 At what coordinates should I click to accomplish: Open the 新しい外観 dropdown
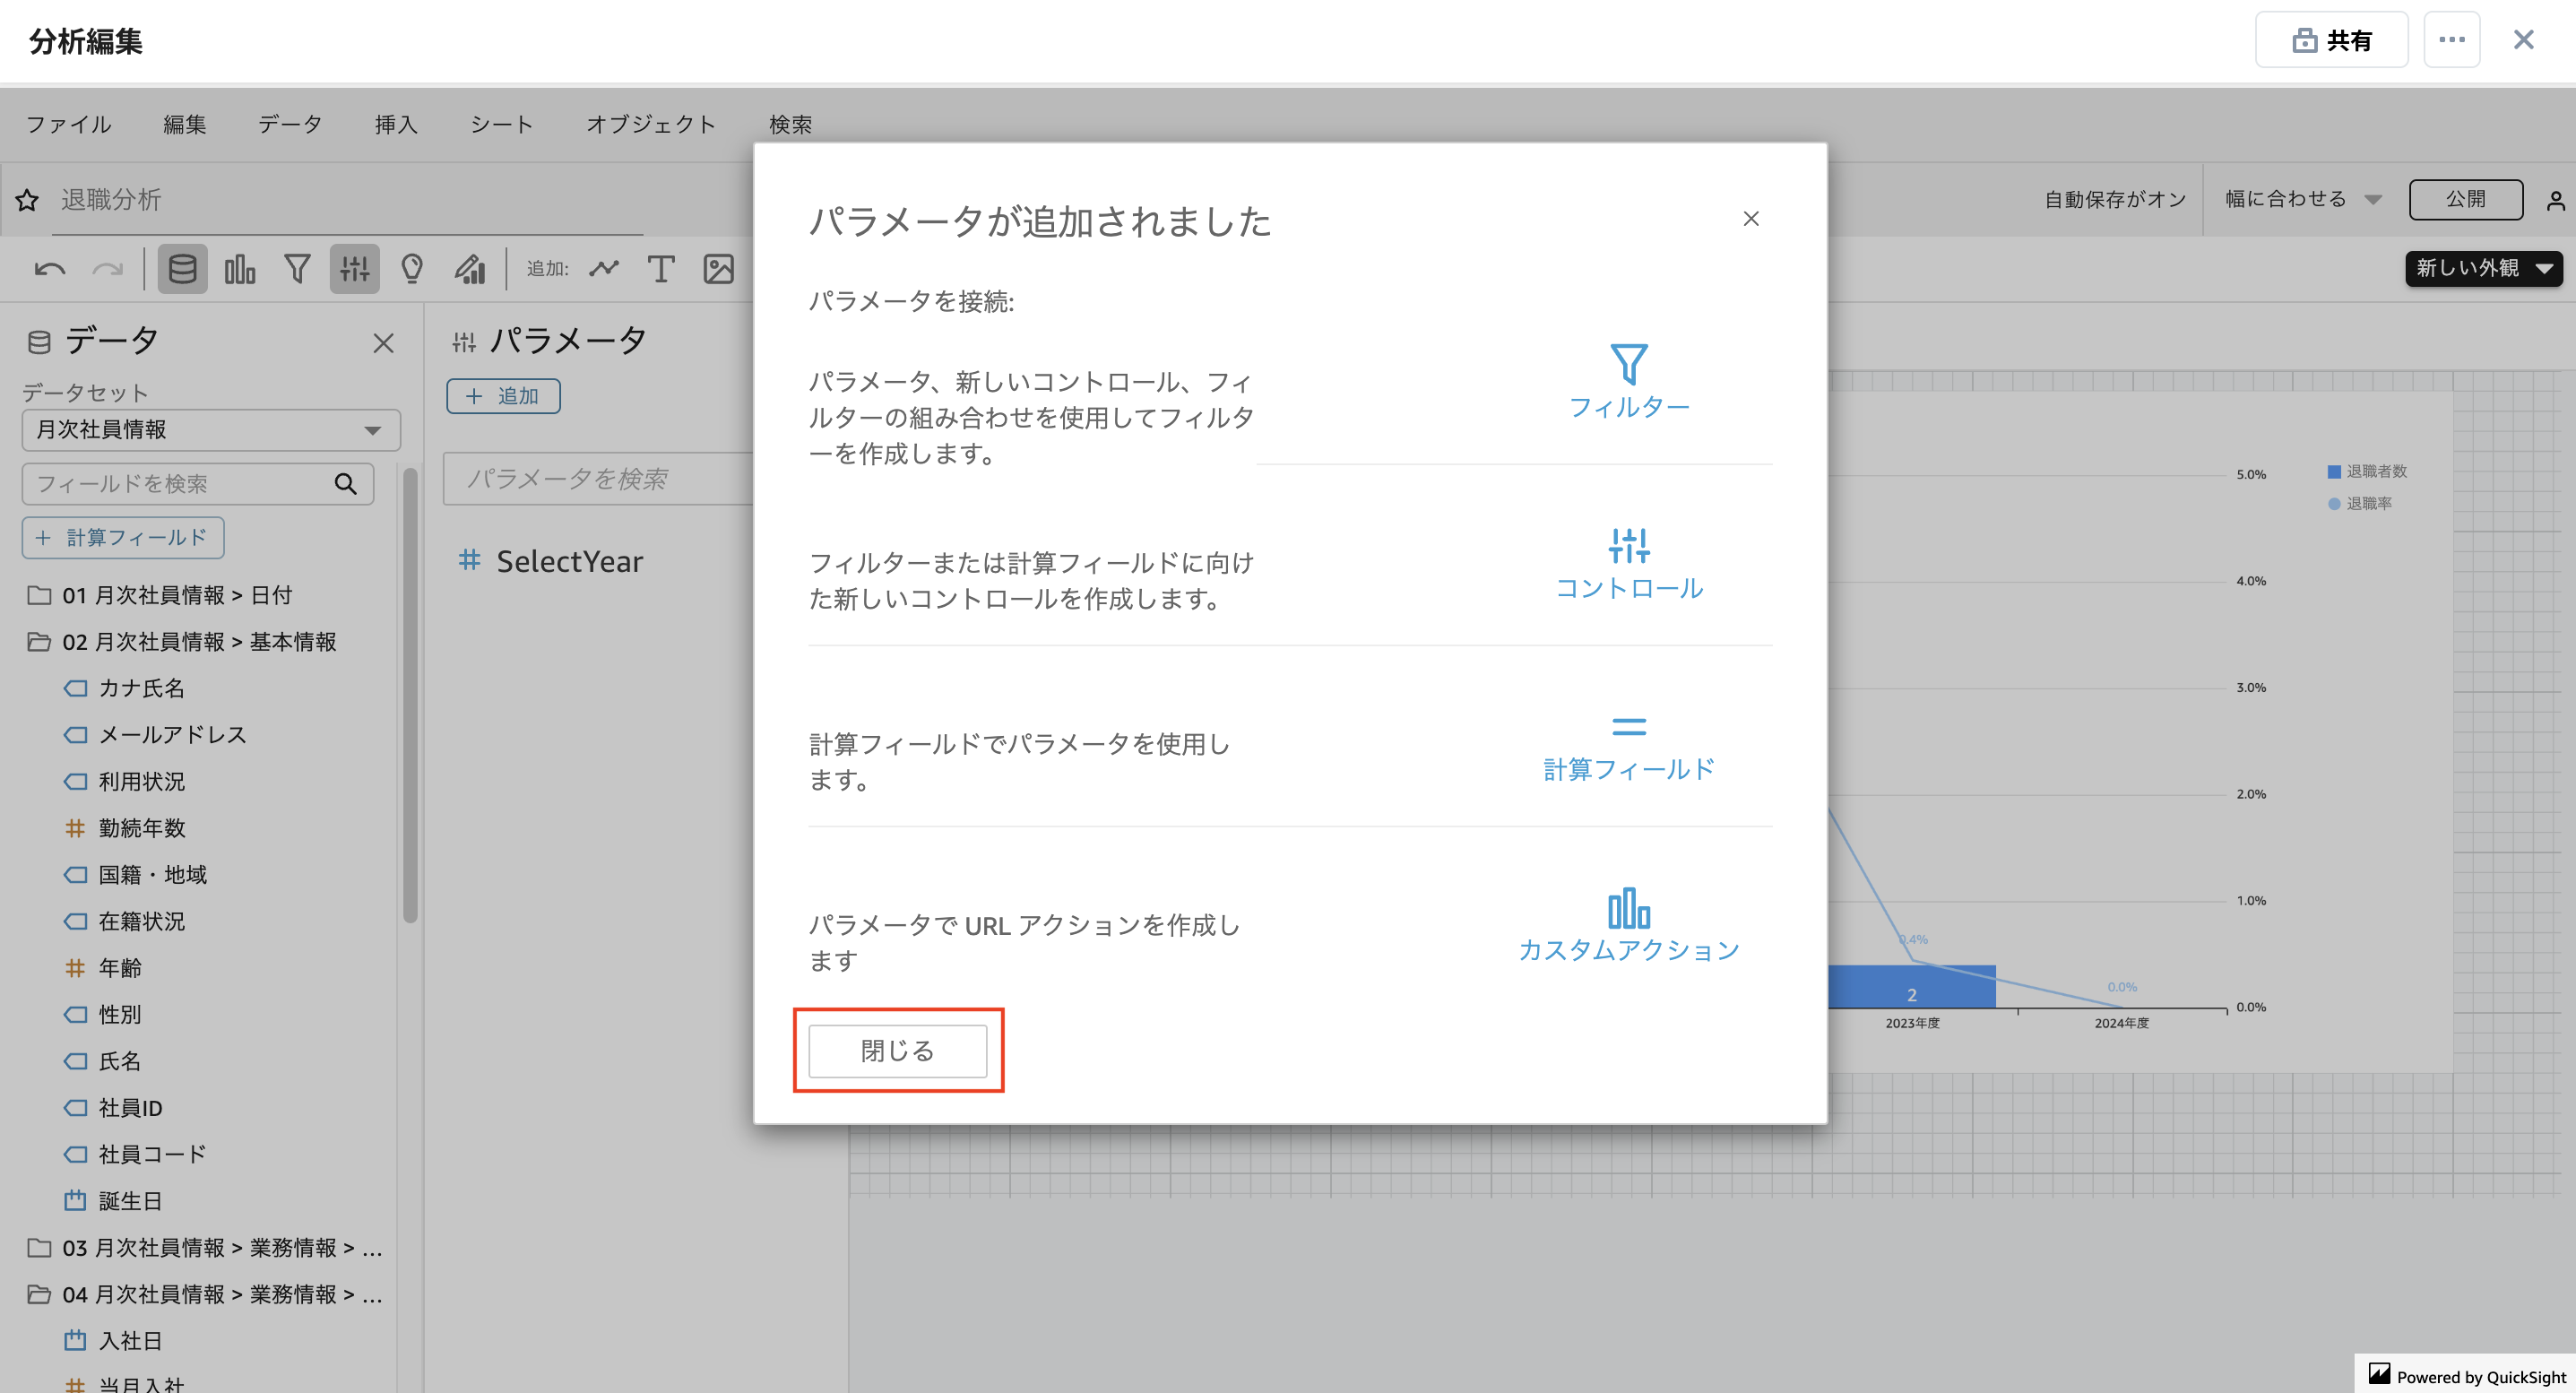(x=2483, y=268)
